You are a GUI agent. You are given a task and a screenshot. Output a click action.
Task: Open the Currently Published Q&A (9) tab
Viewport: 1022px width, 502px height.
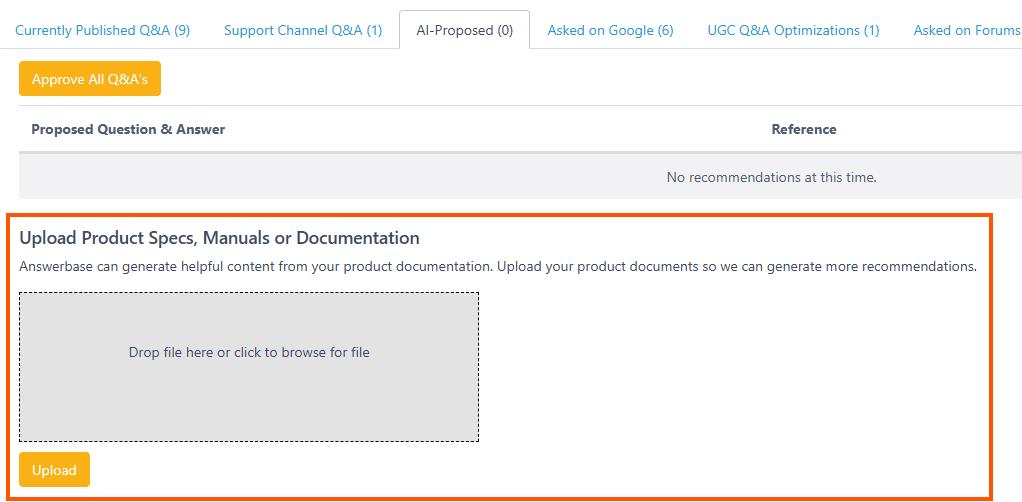(x=102, y=30)
